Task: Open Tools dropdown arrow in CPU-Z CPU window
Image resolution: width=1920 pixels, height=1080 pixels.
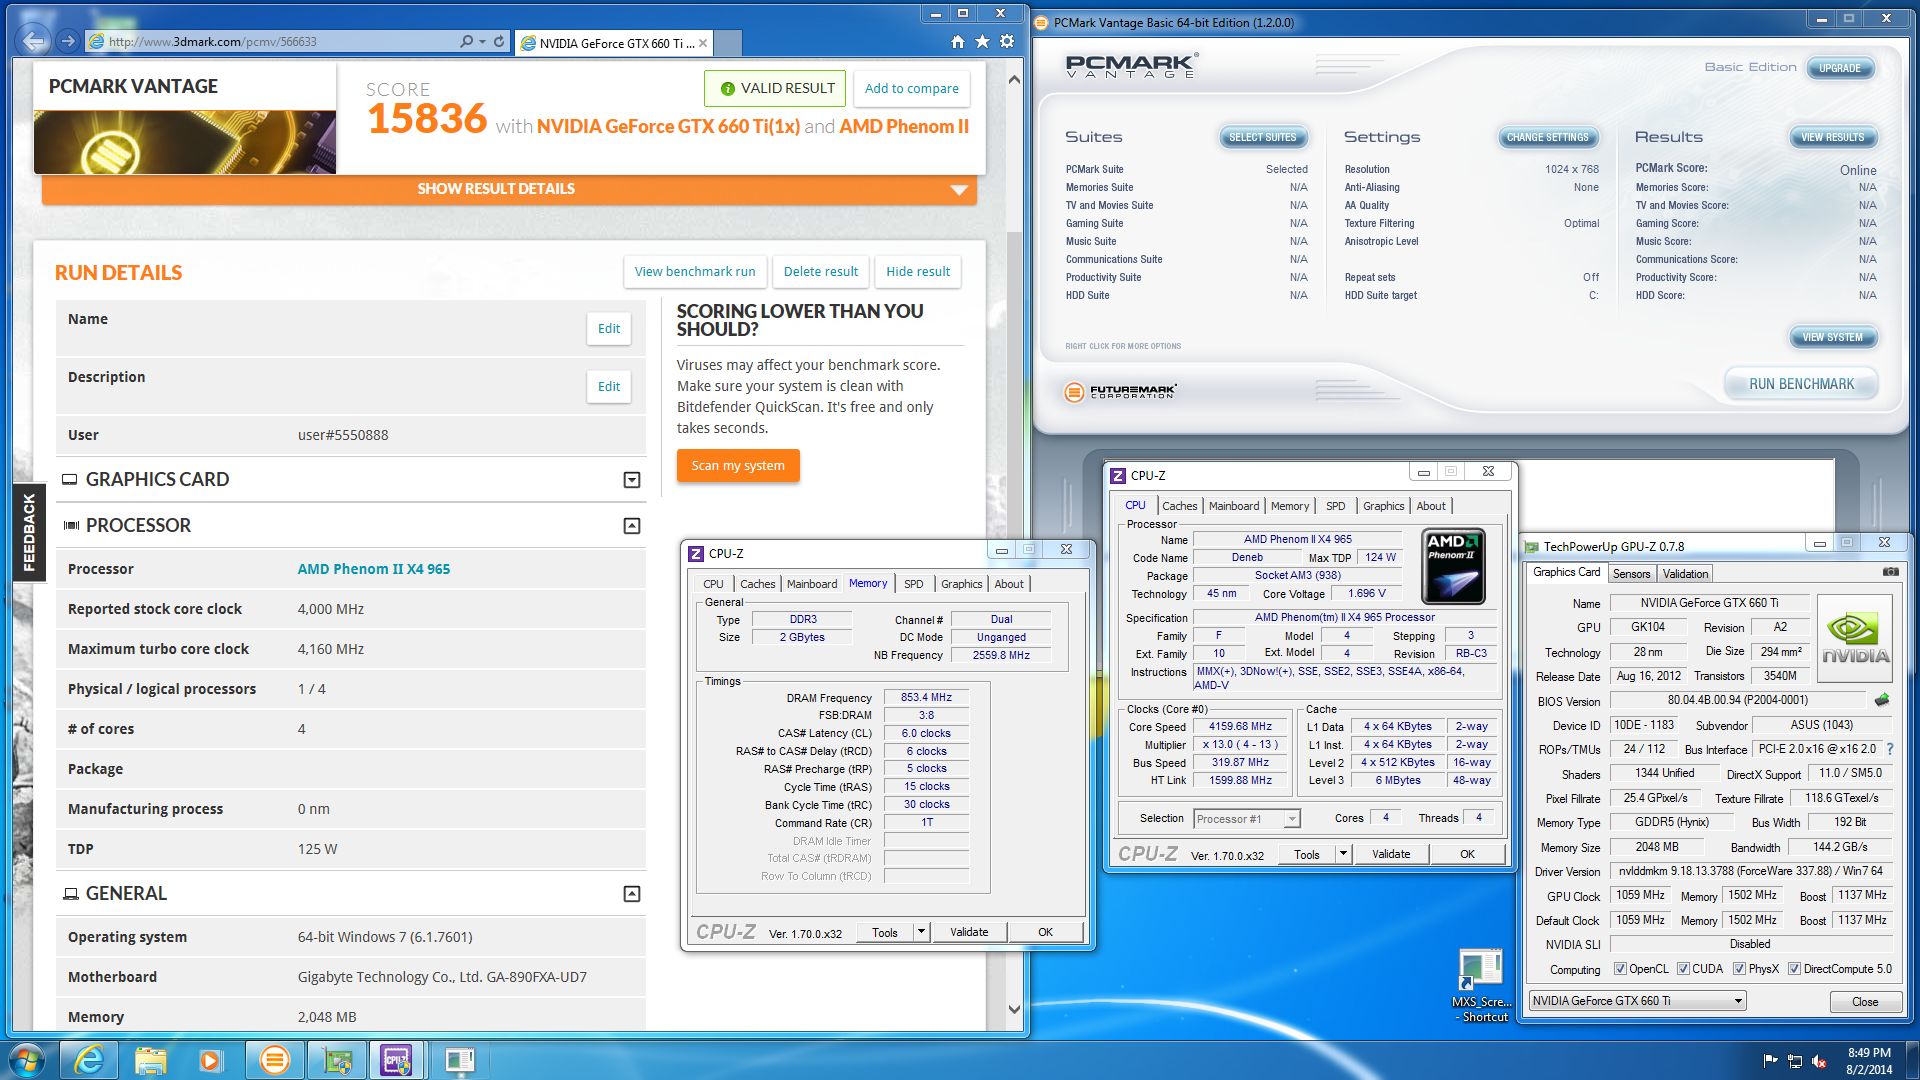Action: [x=1343, y=854]
